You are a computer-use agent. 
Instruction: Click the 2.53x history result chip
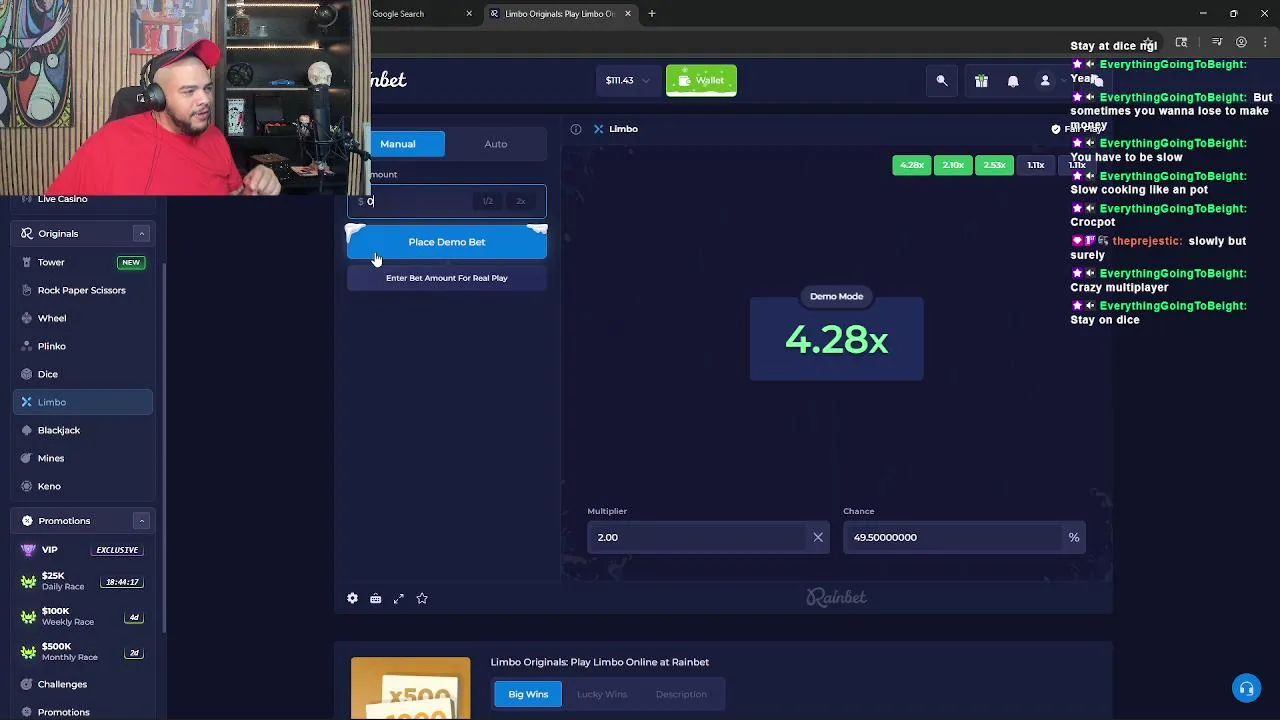pyautogui.click(x=994, y=165)
